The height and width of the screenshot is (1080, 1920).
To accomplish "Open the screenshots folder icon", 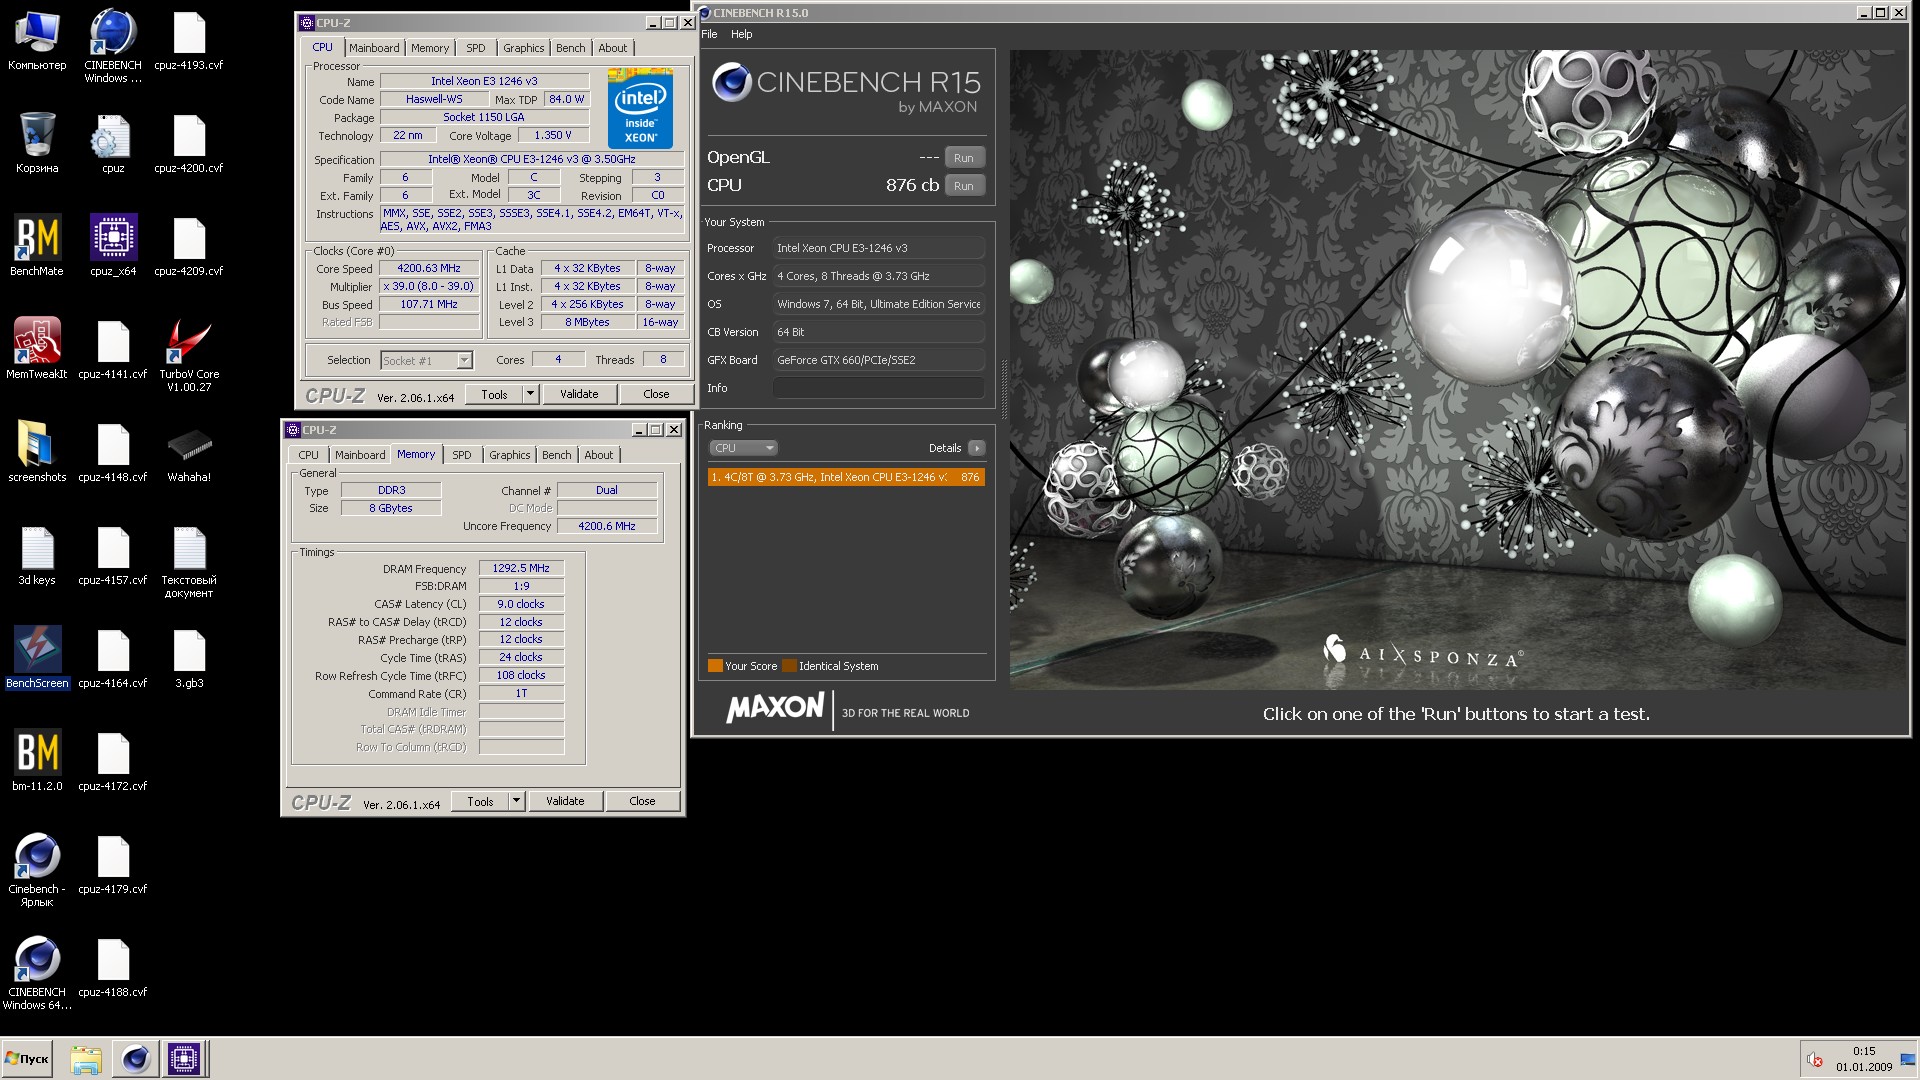I will coord(37,452).
